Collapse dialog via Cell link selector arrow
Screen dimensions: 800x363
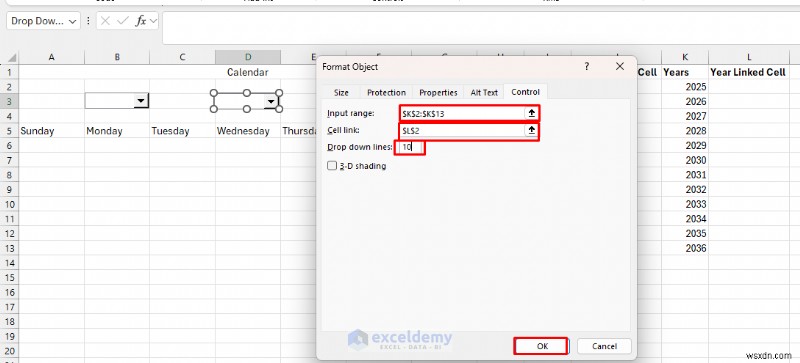[x=531, y=131]
